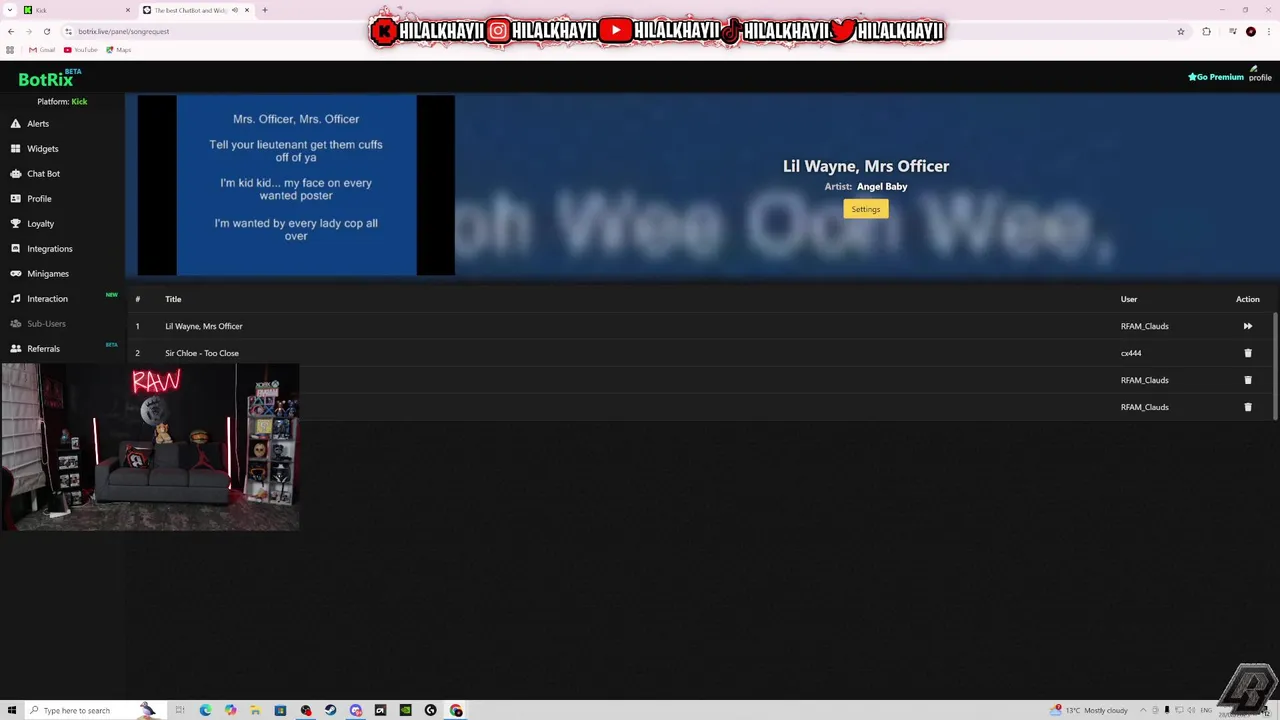Open the NVIDIA app from the taskbar

pyautogui.click(x=405, y=710)
